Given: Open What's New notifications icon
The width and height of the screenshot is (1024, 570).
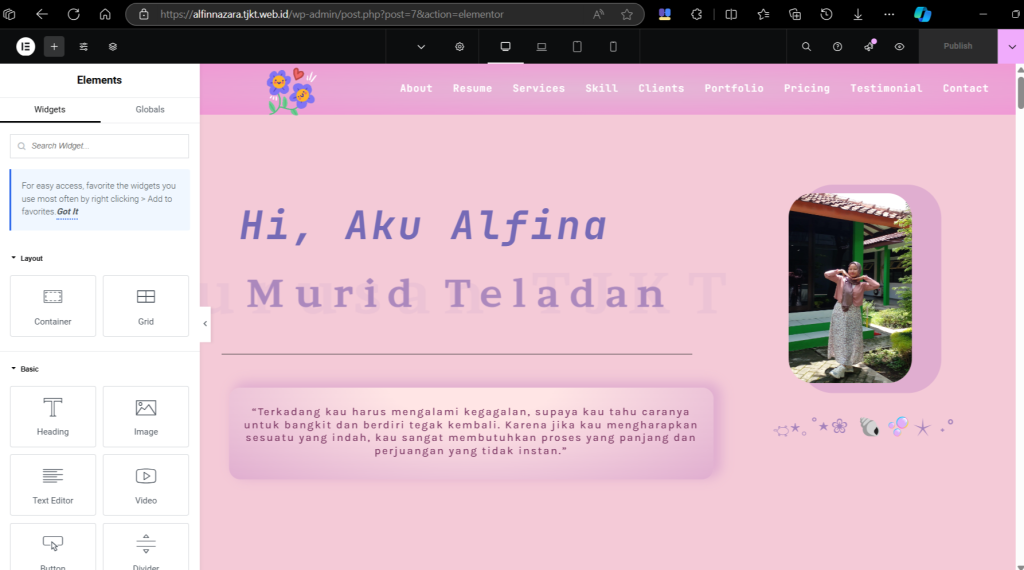Looking at the screenshot, I should pos(869,46).
